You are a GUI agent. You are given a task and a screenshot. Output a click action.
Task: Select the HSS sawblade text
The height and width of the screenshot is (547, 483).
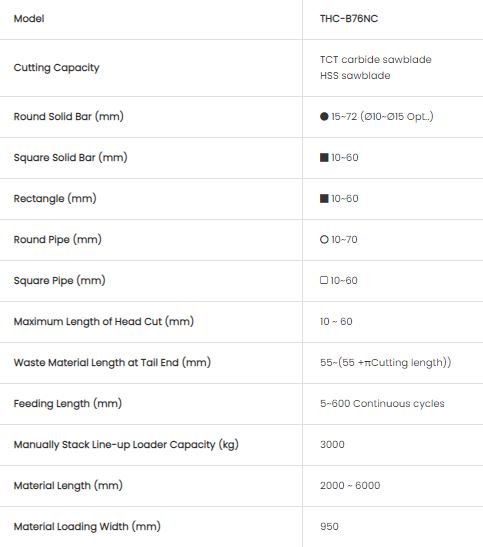click(355, 76)
